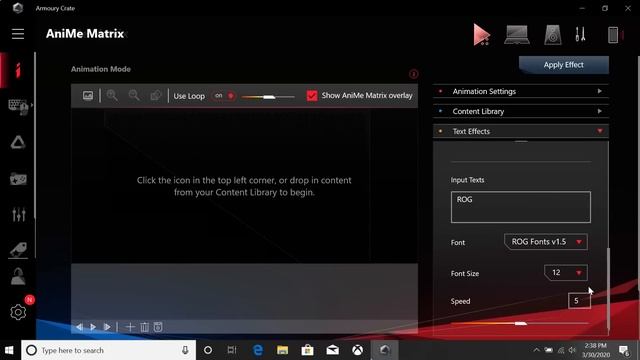Click the import image icon in the animation toolbar
This screenshot has height=360, width=640.
pos(88,96)
